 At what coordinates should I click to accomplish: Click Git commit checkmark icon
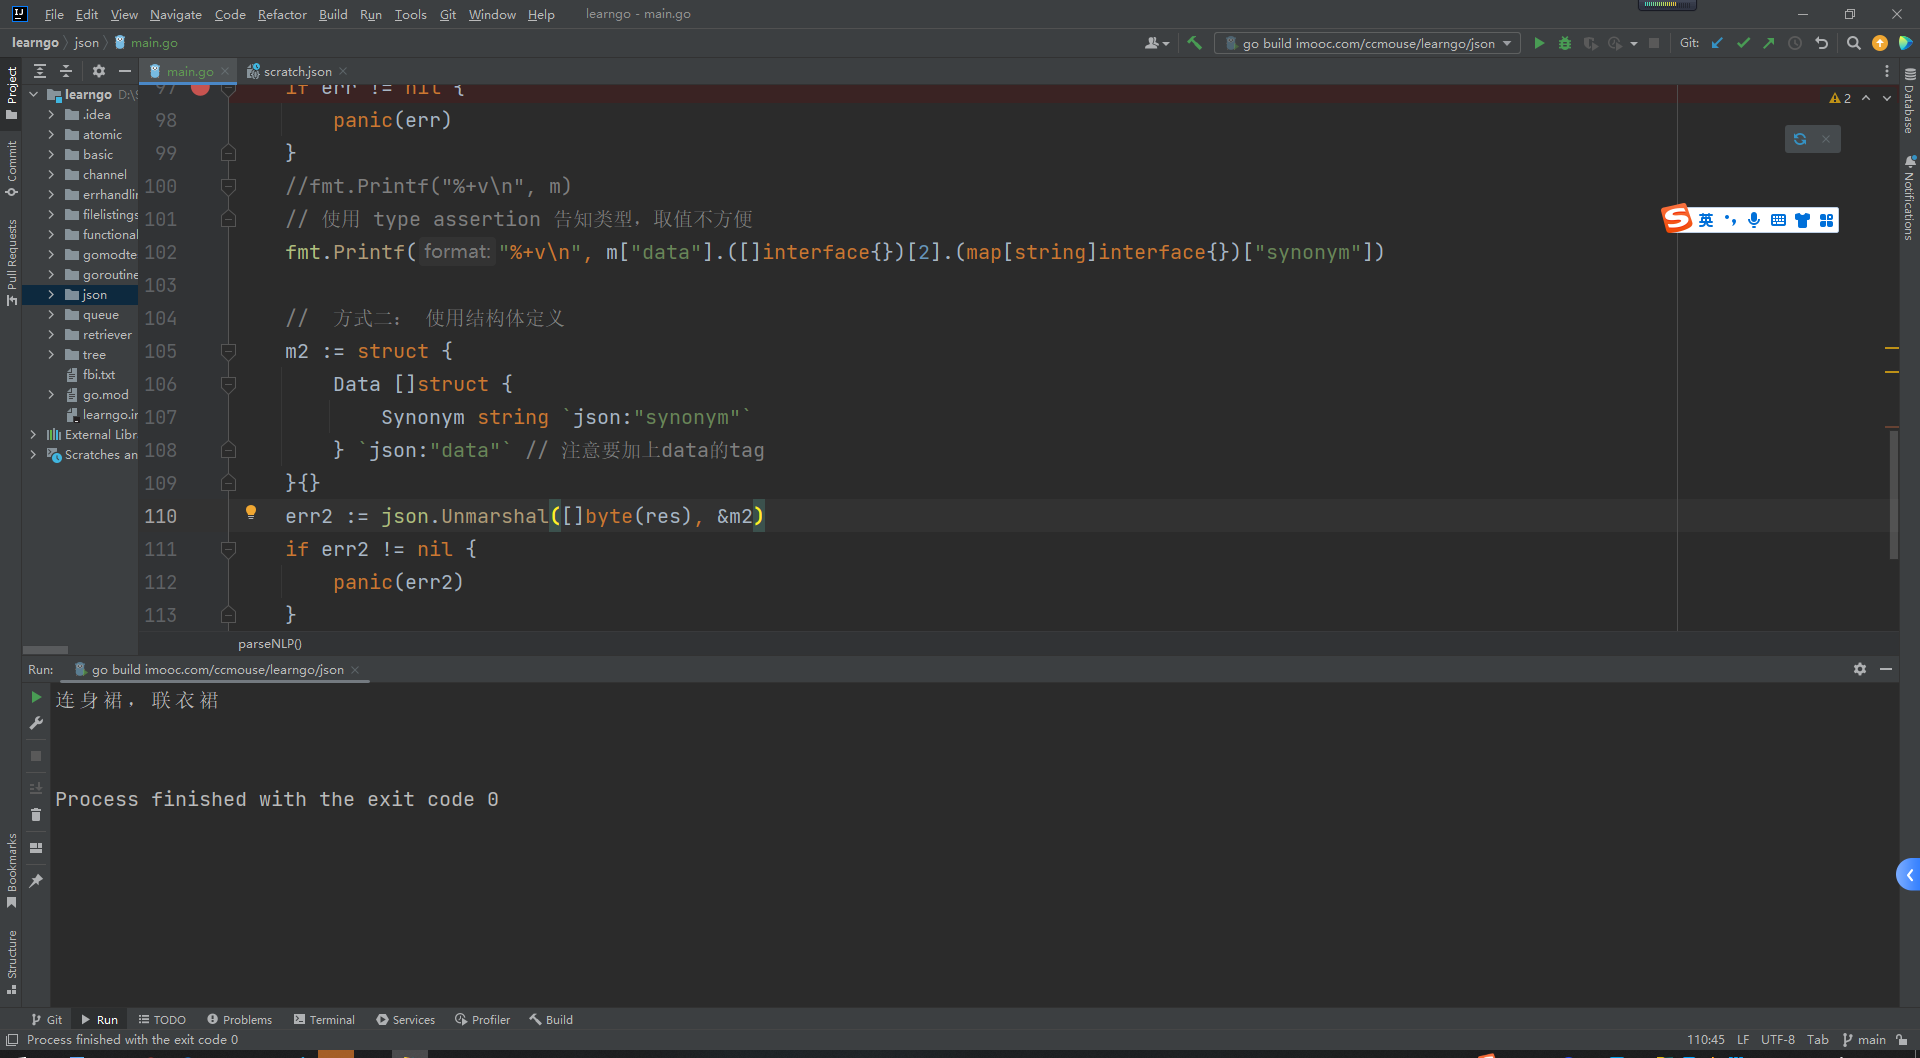(x=1743, y=43)
